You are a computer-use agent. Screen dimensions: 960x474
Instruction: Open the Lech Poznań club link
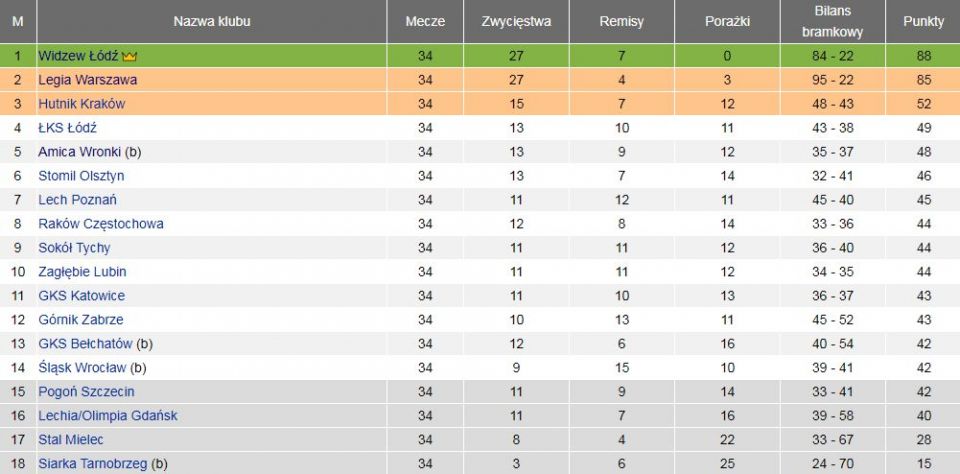pyautogui.click(x=77, y=200)
